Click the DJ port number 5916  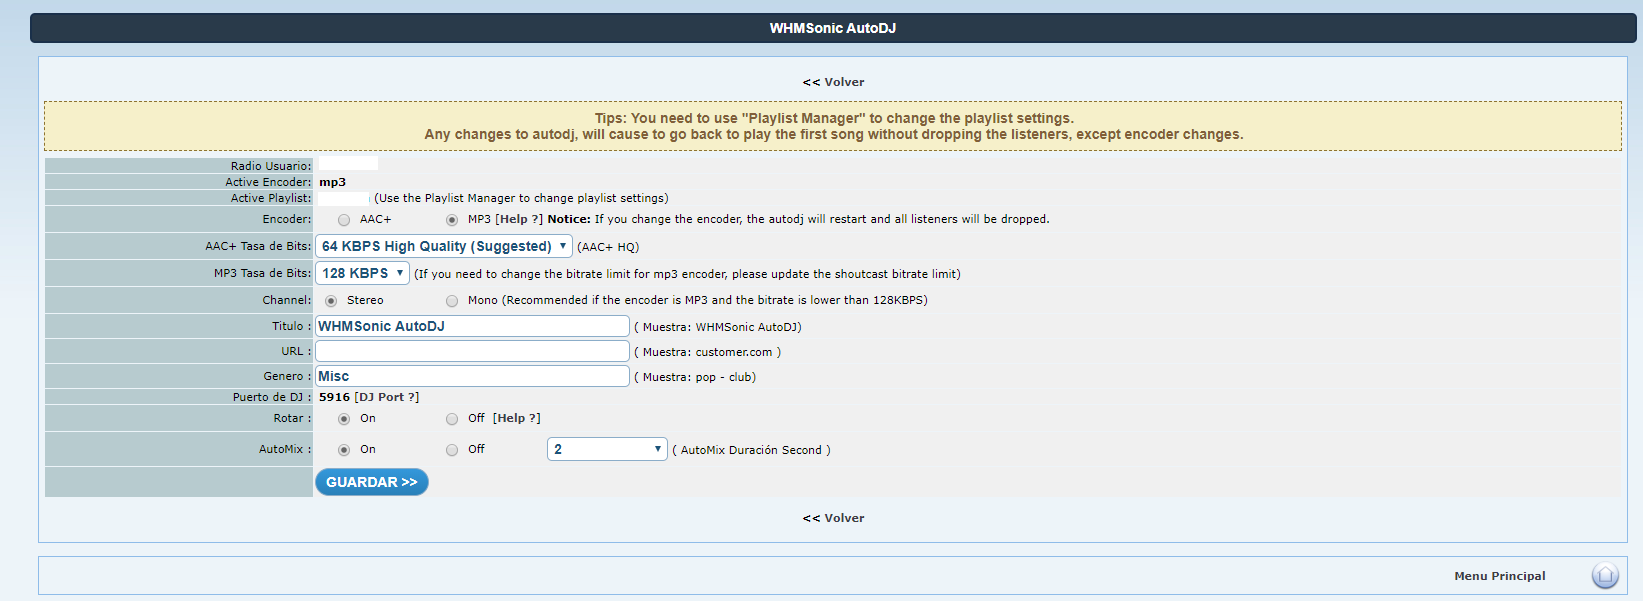(335, 397)
